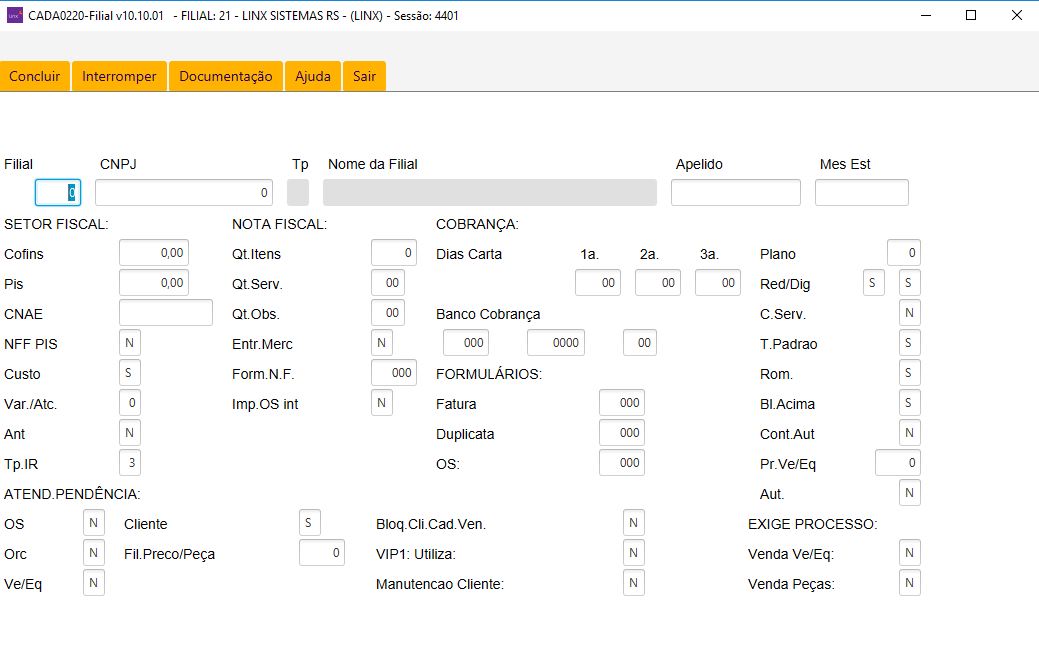1039x649 pixels.
Task: Toggle the Bloq.Cli.Cad.Ven. flag field
Action: (x=633, y=522)
